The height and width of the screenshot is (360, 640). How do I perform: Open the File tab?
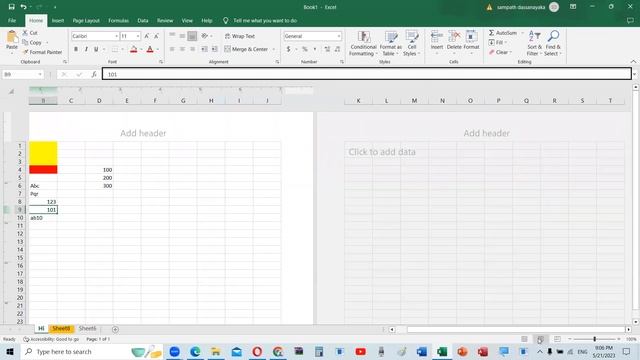click(12, 20)
